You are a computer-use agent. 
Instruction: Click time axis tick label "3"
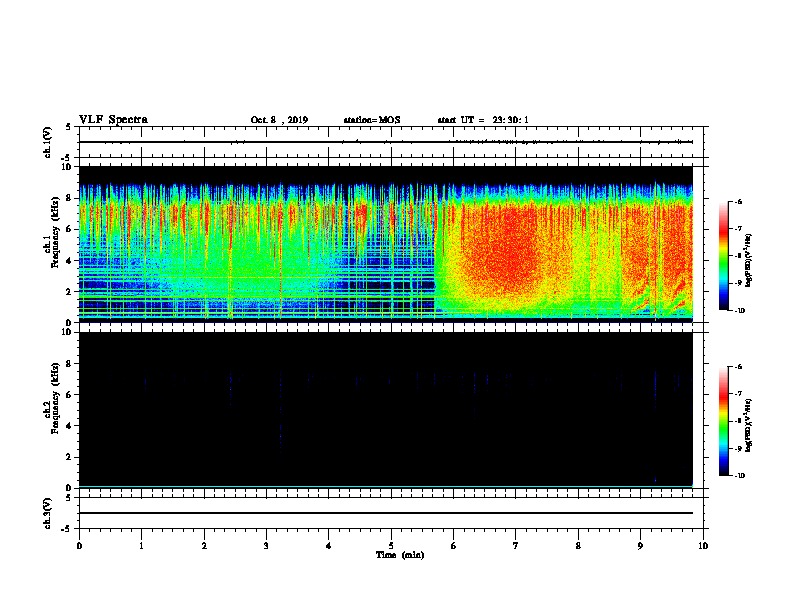(x=266, y=546)
